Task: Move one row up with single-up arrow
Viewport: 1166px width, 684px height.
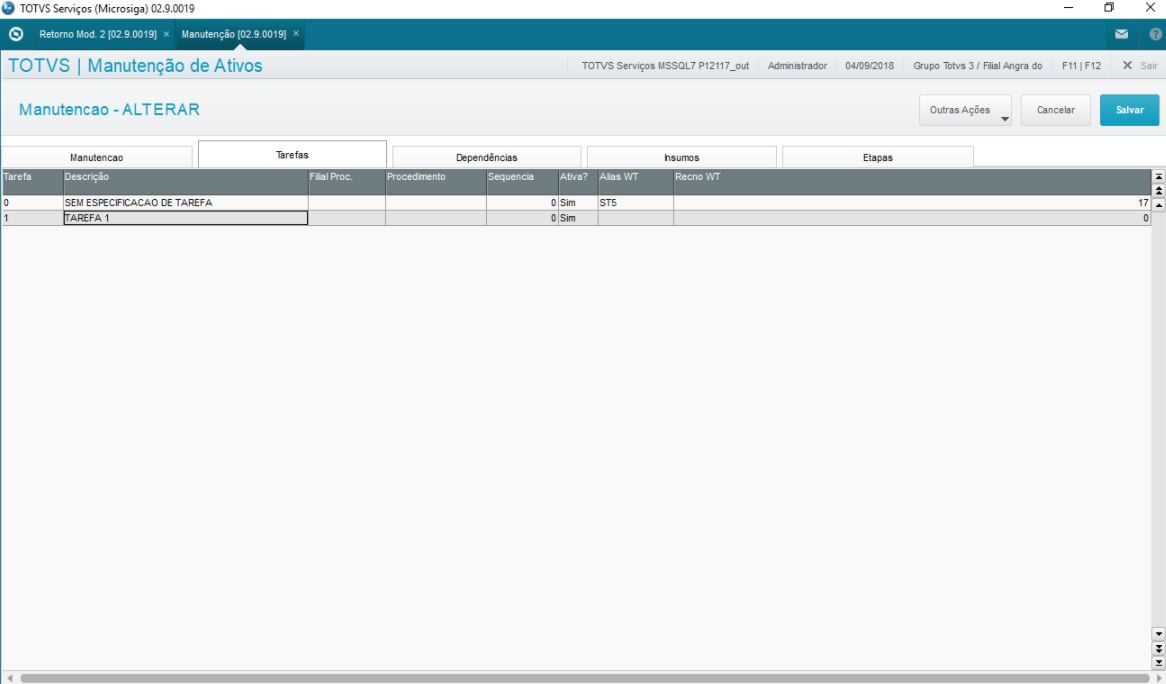Action: click(1159, 204)
